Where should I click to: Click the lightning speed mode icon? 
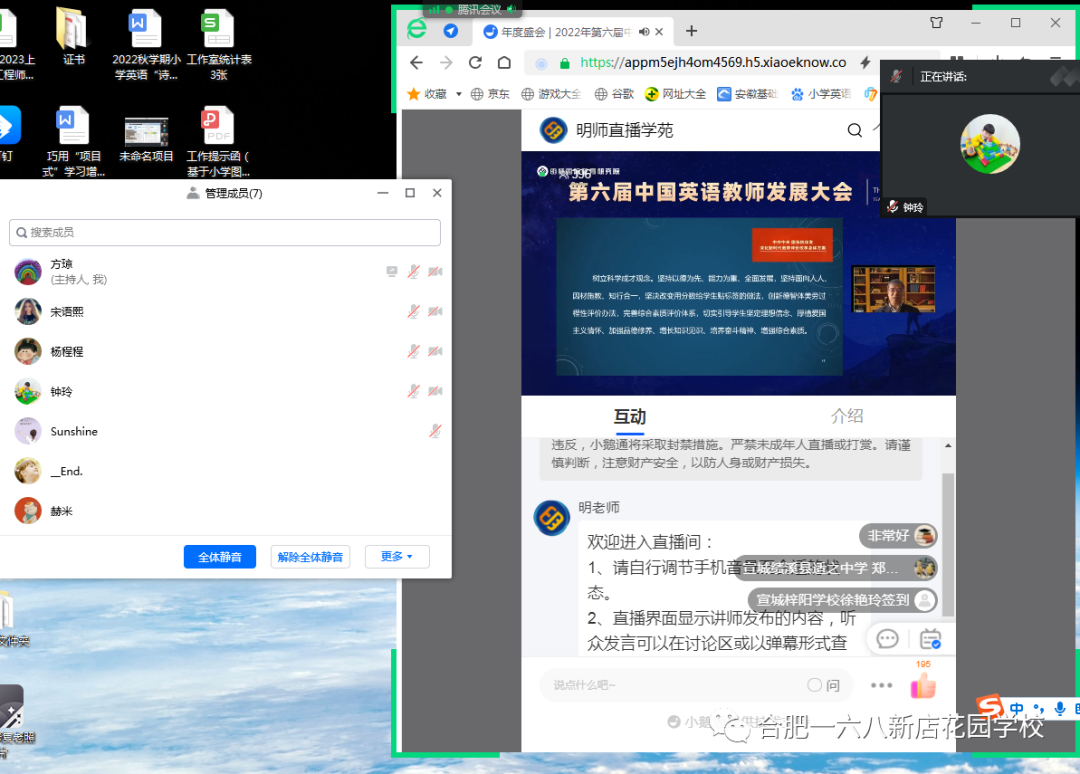[865, 63]
